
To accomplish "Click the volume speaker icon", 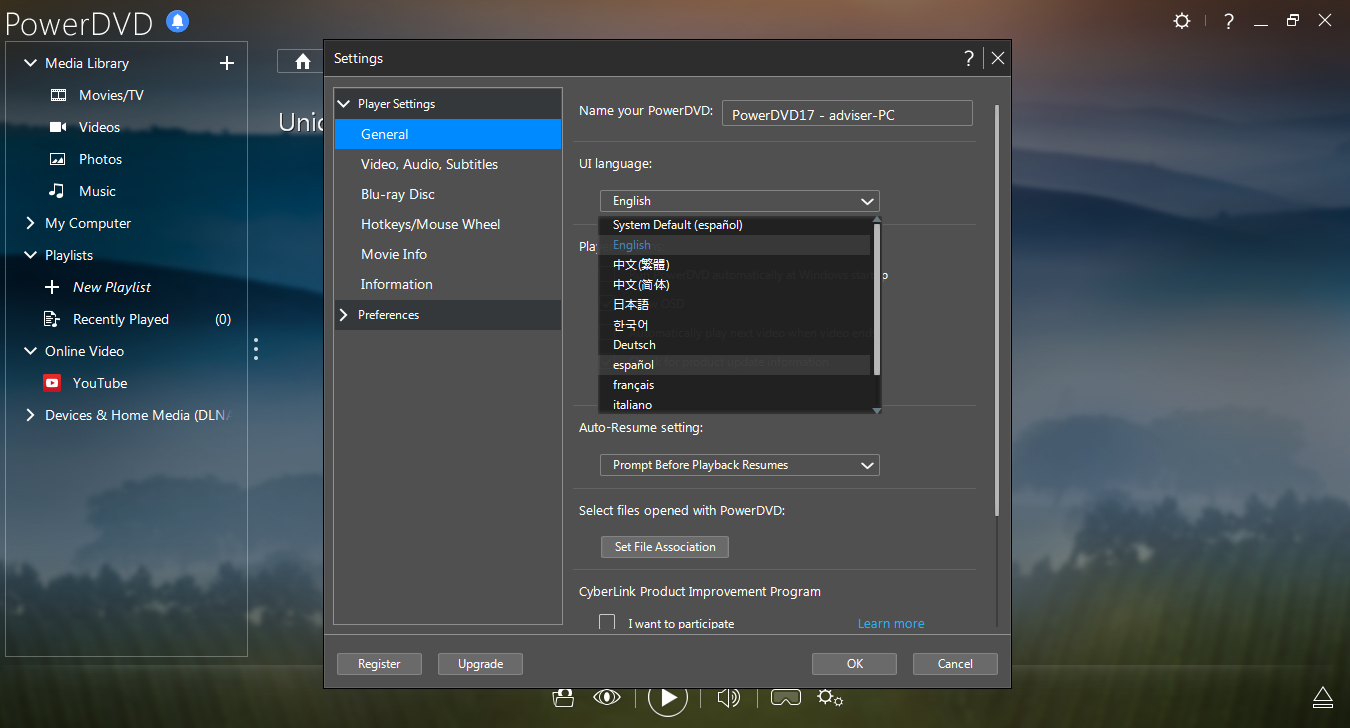I will (x=729, y=697).
